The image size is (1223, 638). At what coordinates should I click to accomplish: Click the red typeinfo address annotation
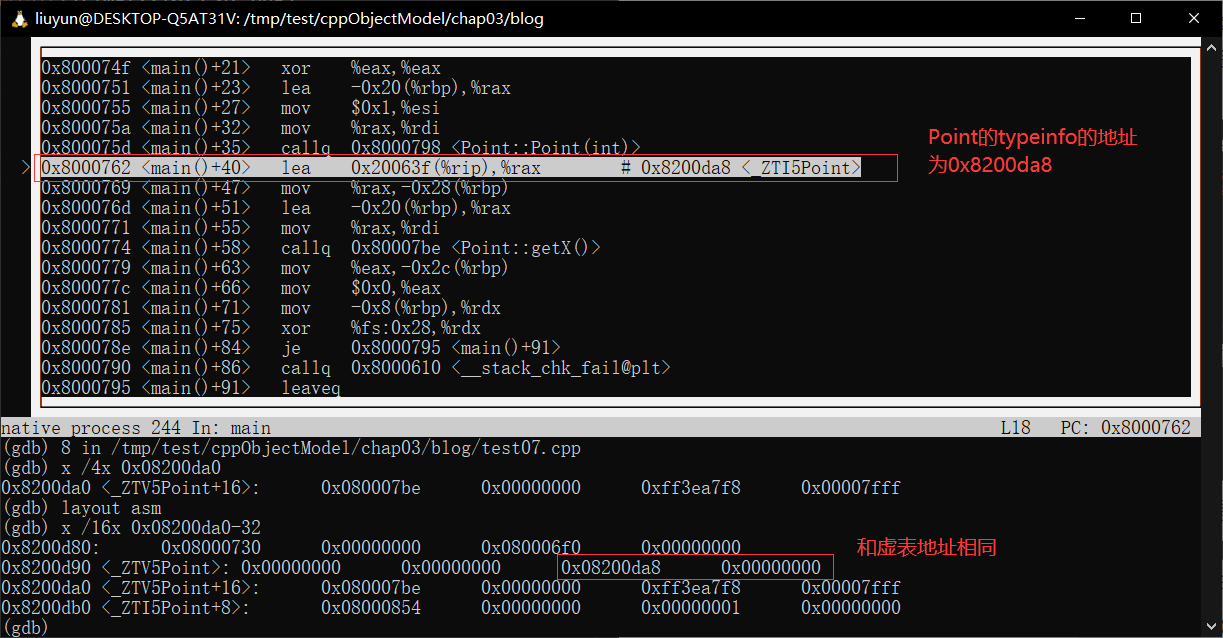coord(1032,151)
